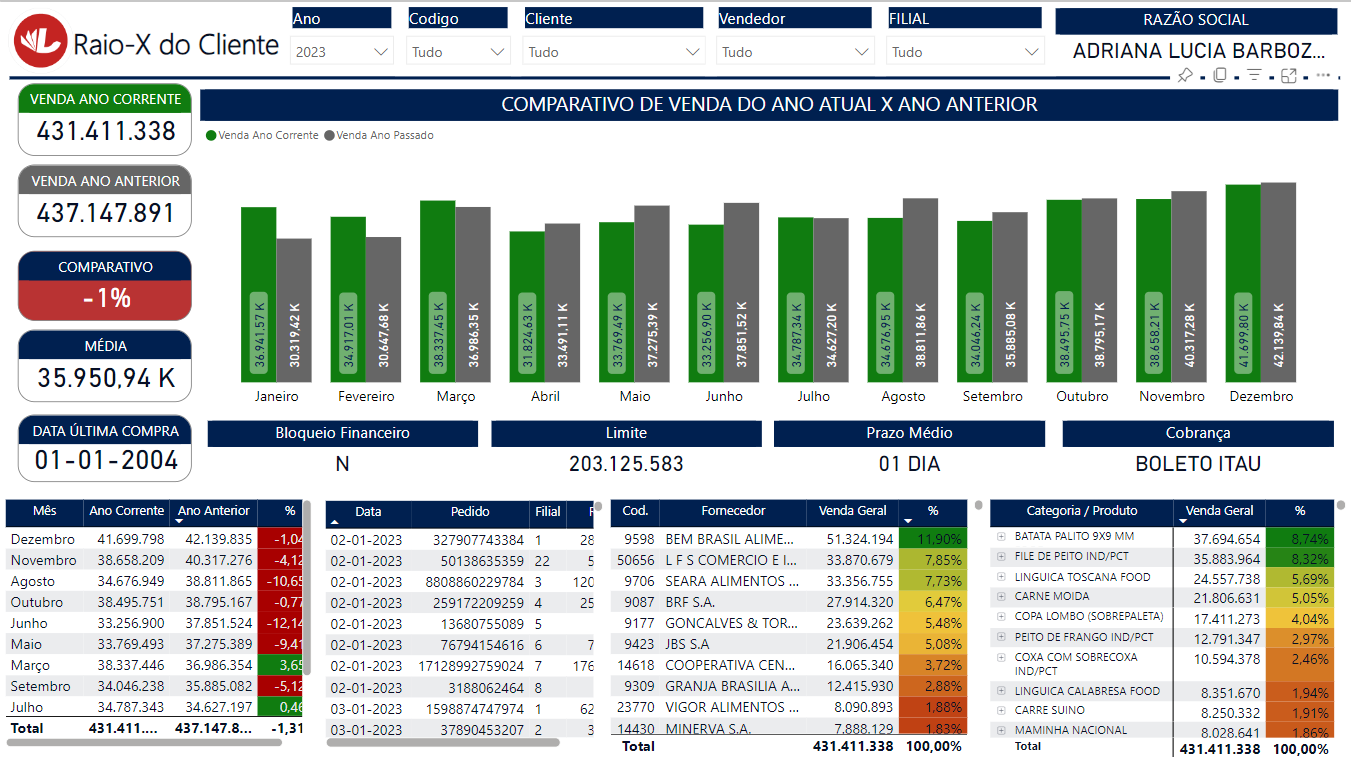This screenshot has height=776, width=1351.
Task: Sort by the Pedido column header
Action: coord(470,512)
